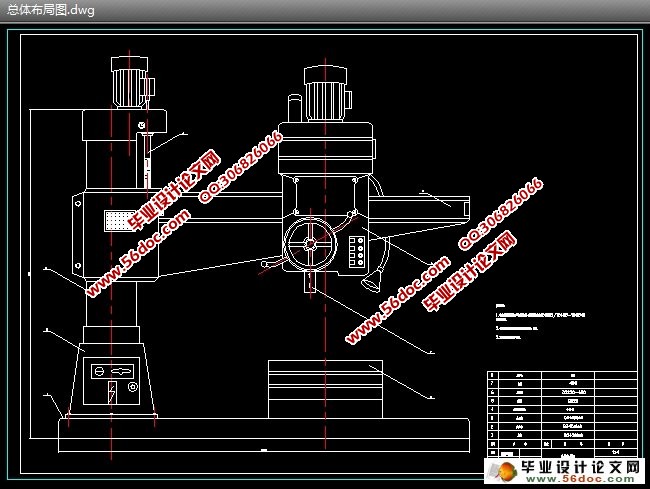Select the four-button panel on spindle head
The width and height of the screenshot is (650, 489).
point(357,252)
